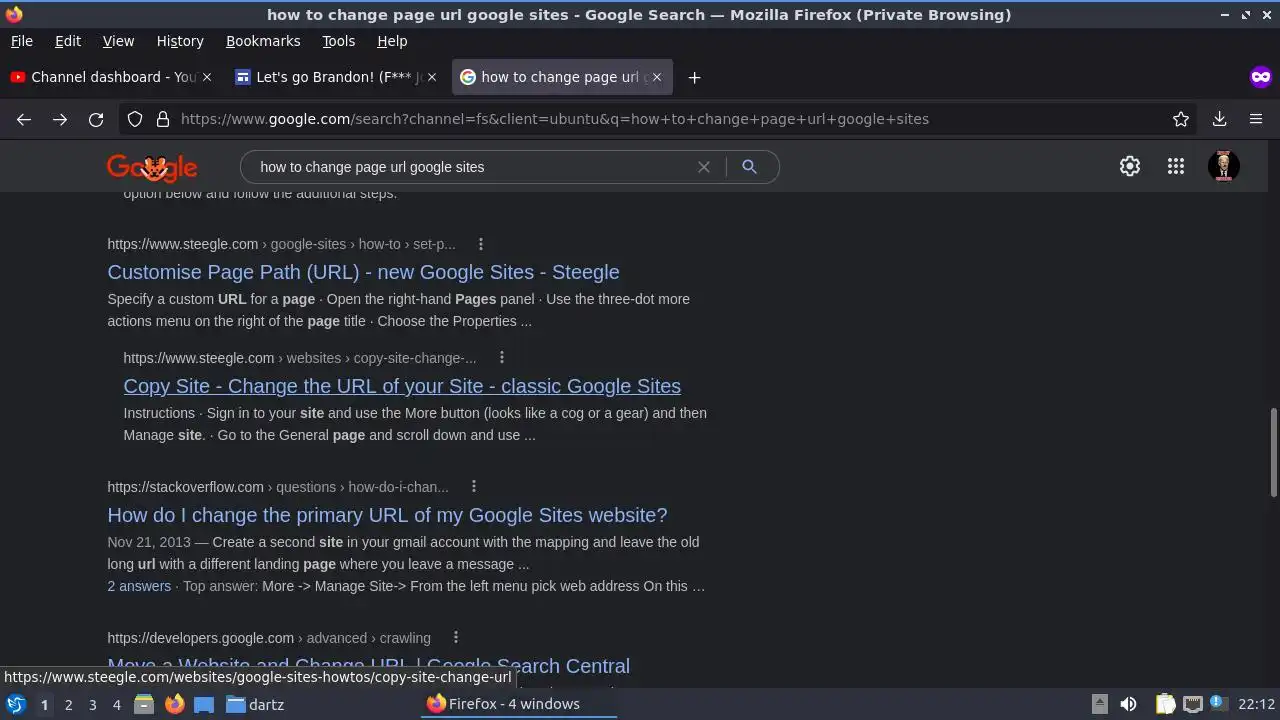
Task: Open the View menu
Action: click(118, 41)
